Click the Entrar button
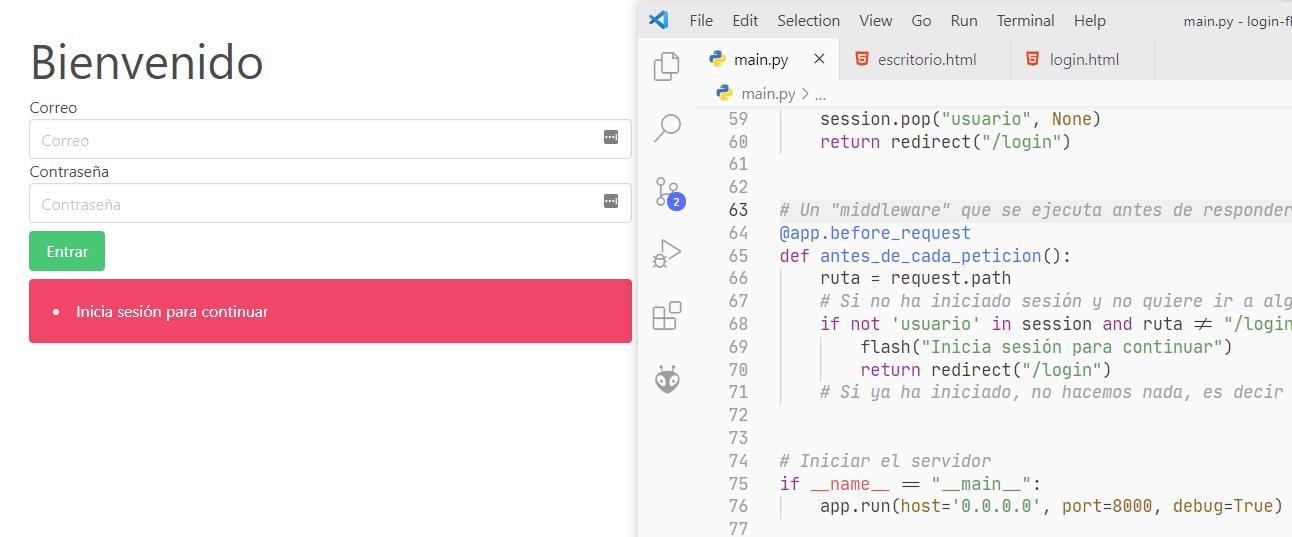This screenshot has width=1292, height=537. pos(67,251)
